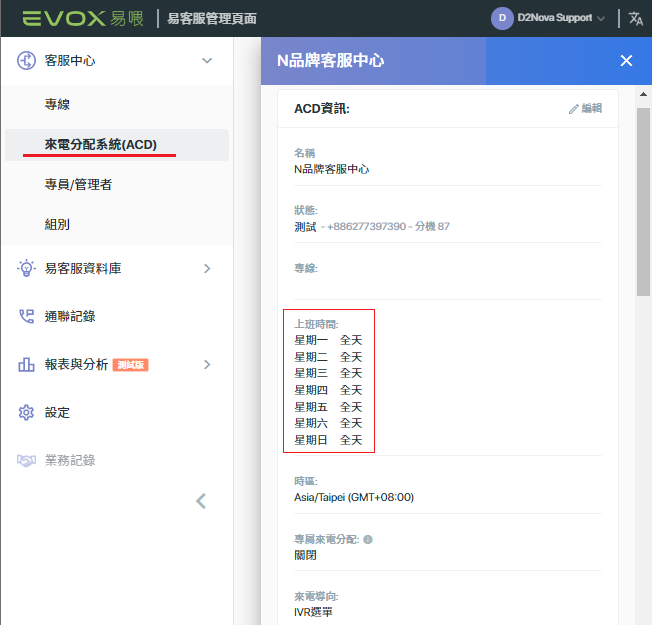
Task: Collapse the sidebar with the left arrow
Action: pyautogui.click(x=201, y=501)
